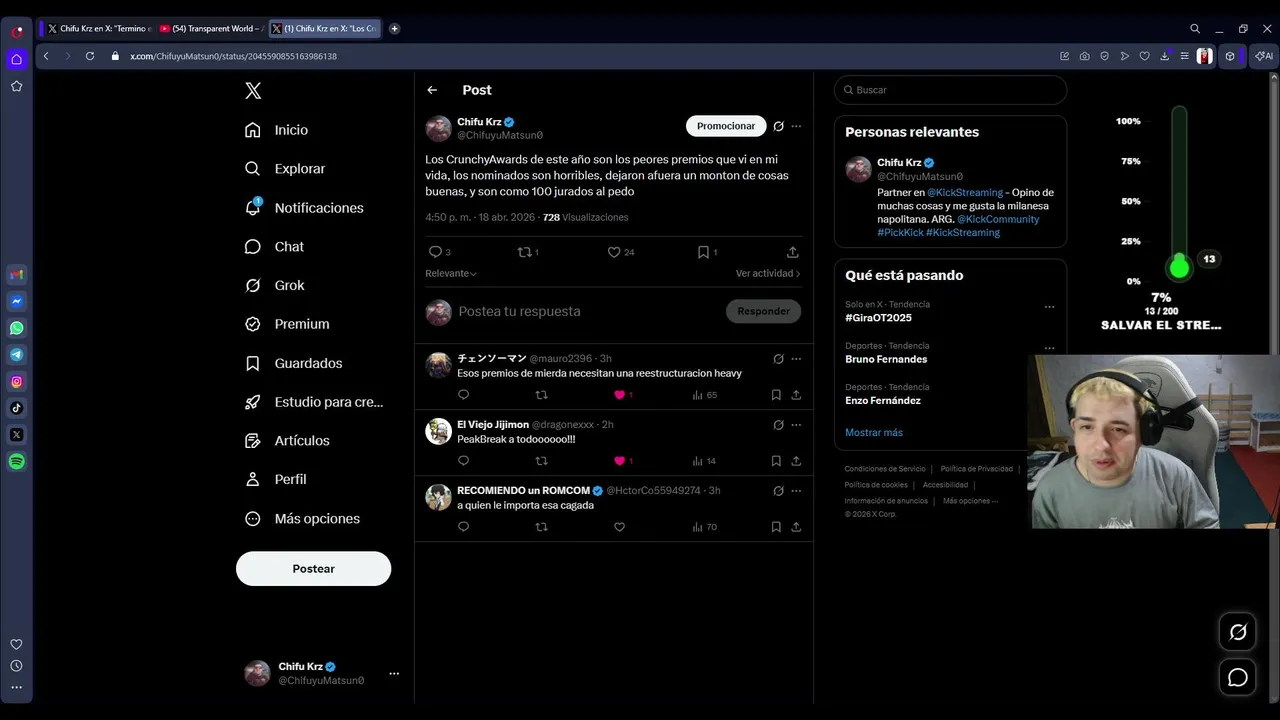
Task: Open Instagram in browser sidebar
Action: 17,381
